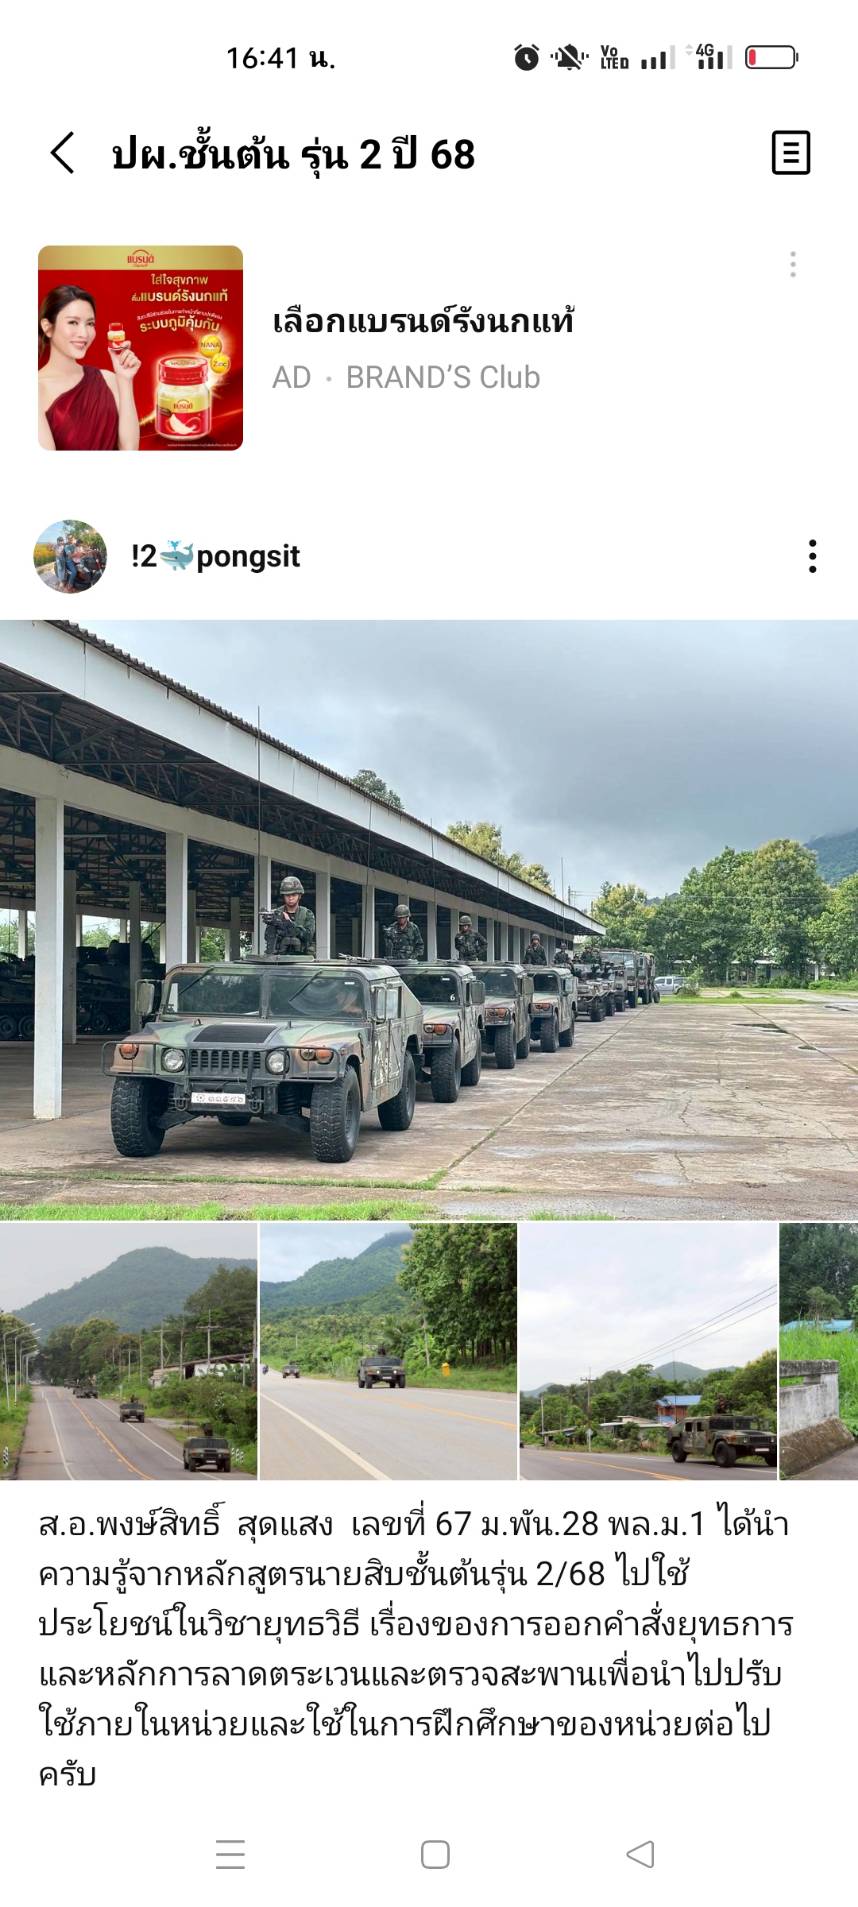Viewport: 858px width, 1907px height.
Task: Open pongsit's profile avatar
Action: [x=70, y=556]
